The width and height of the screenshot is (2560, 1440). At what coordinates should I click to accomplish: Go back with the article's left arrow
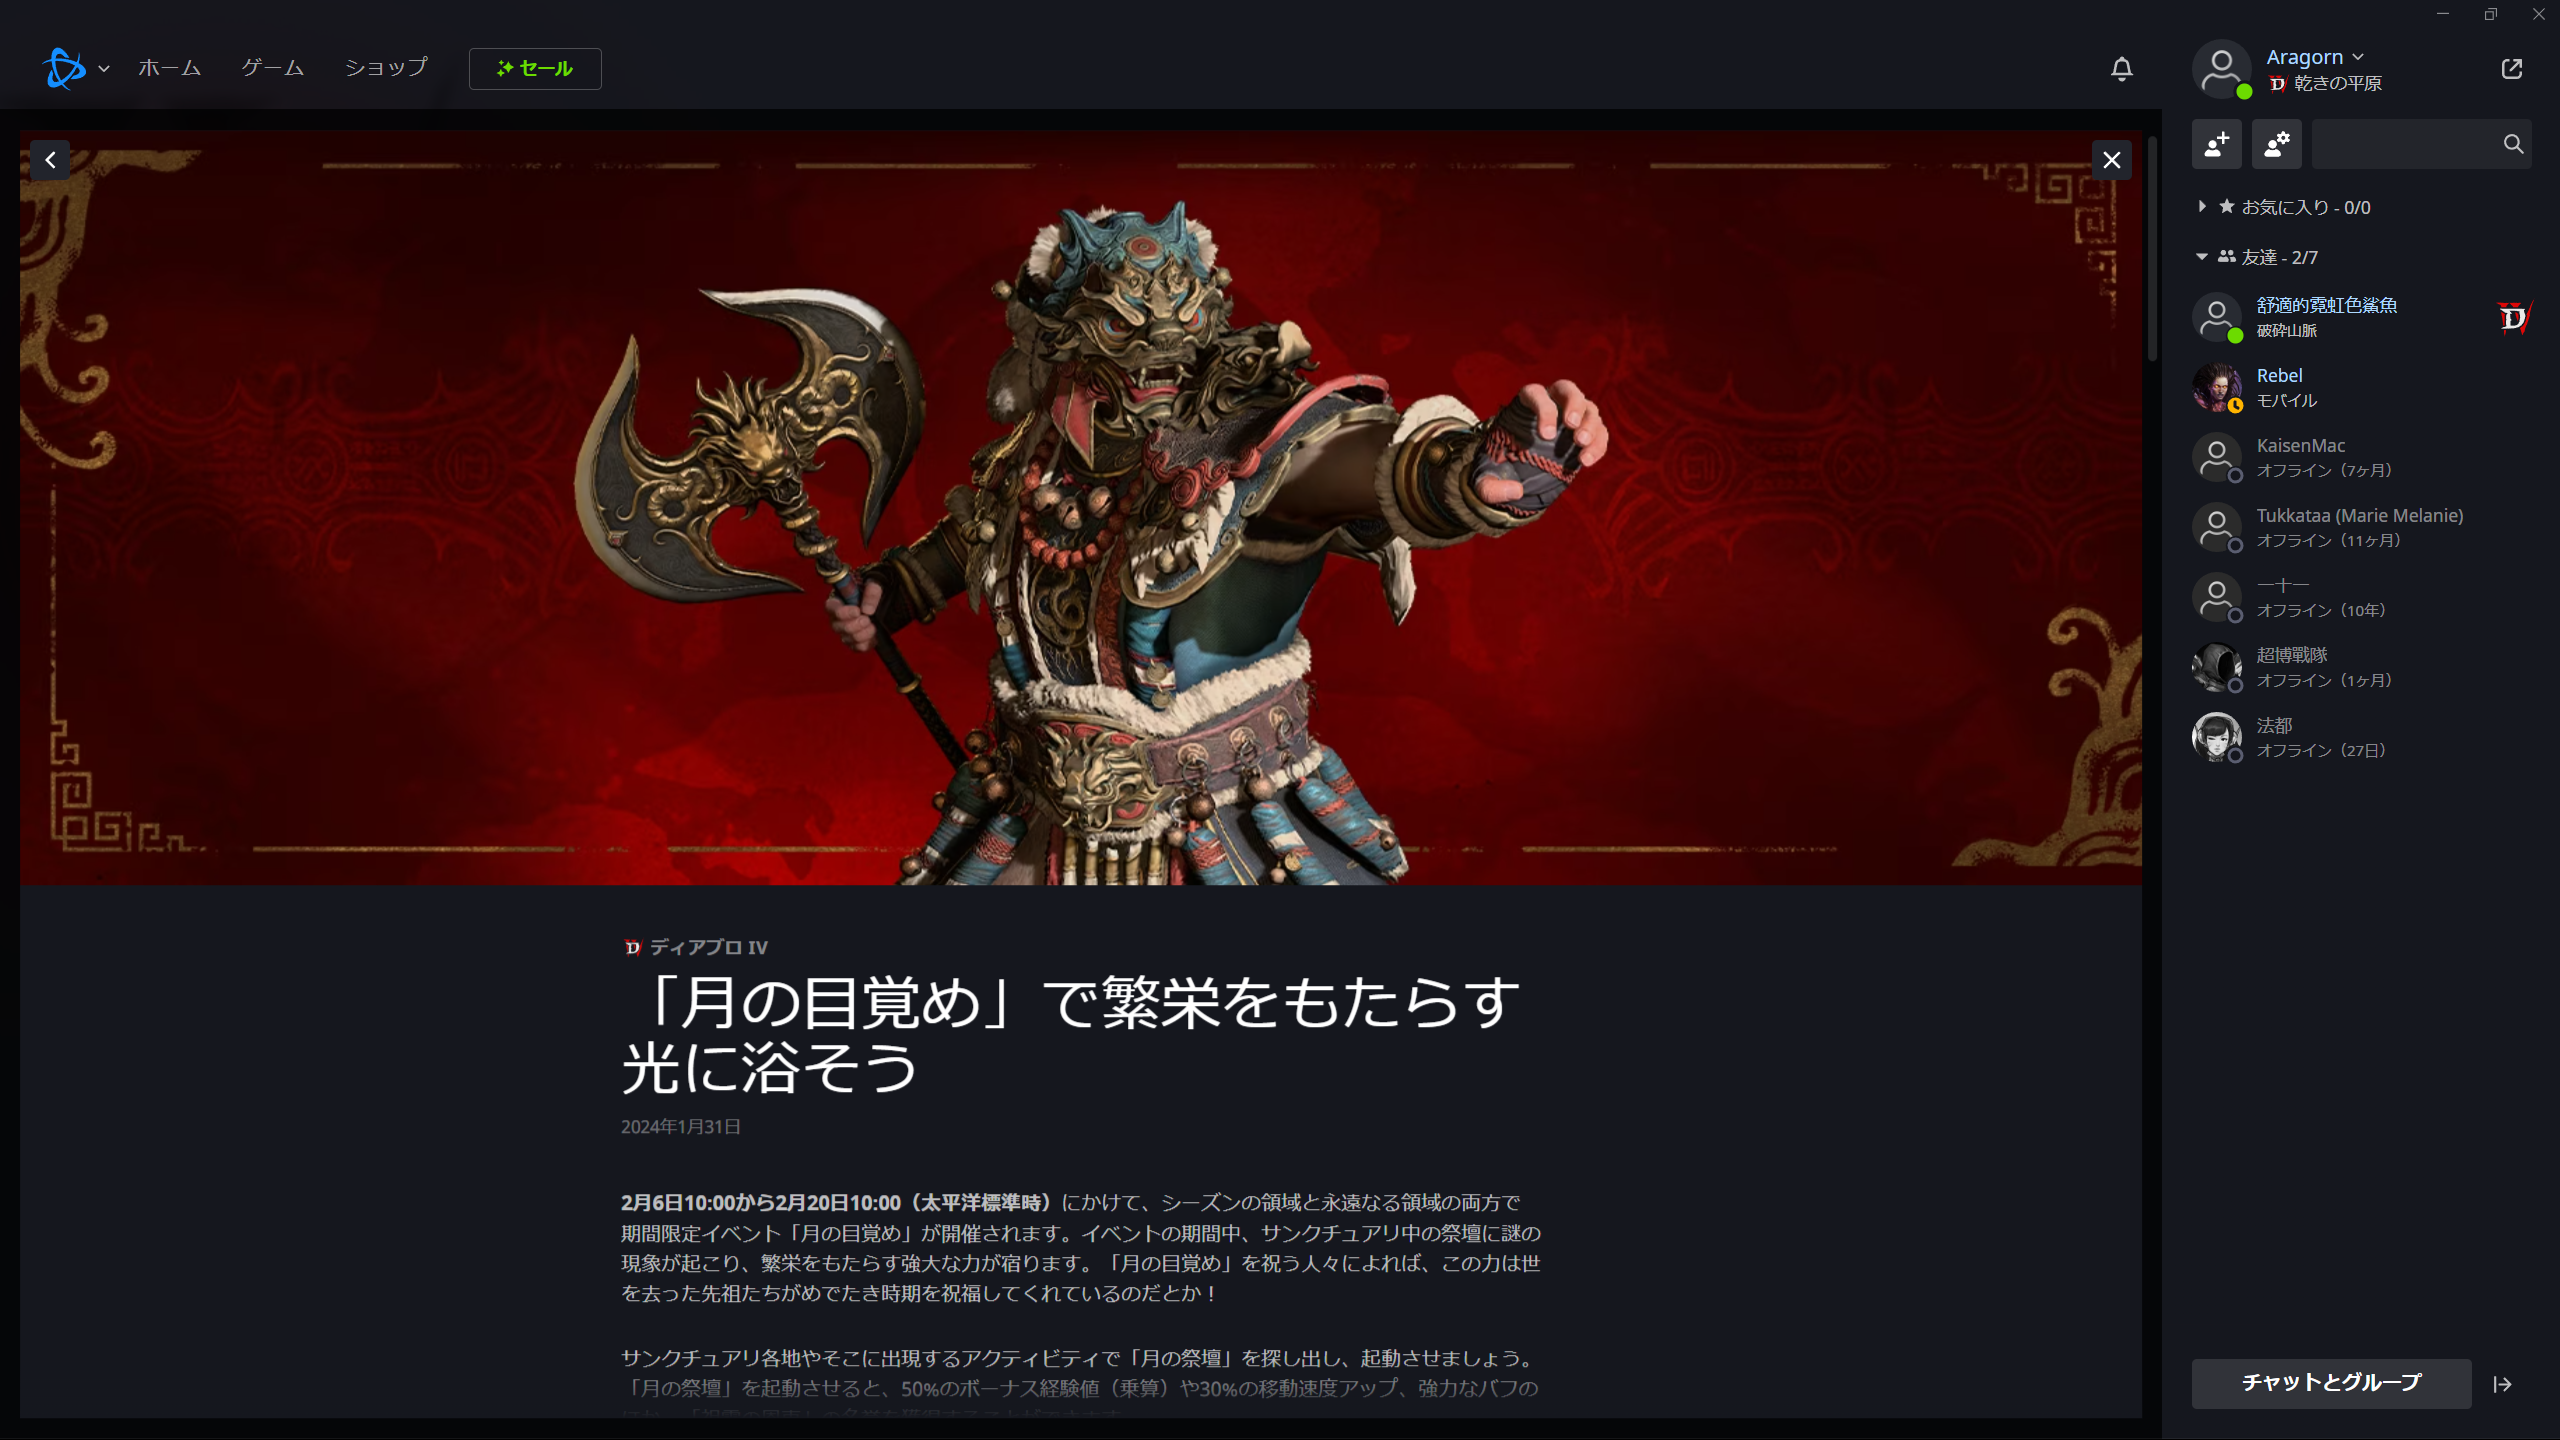pos(50,160)
